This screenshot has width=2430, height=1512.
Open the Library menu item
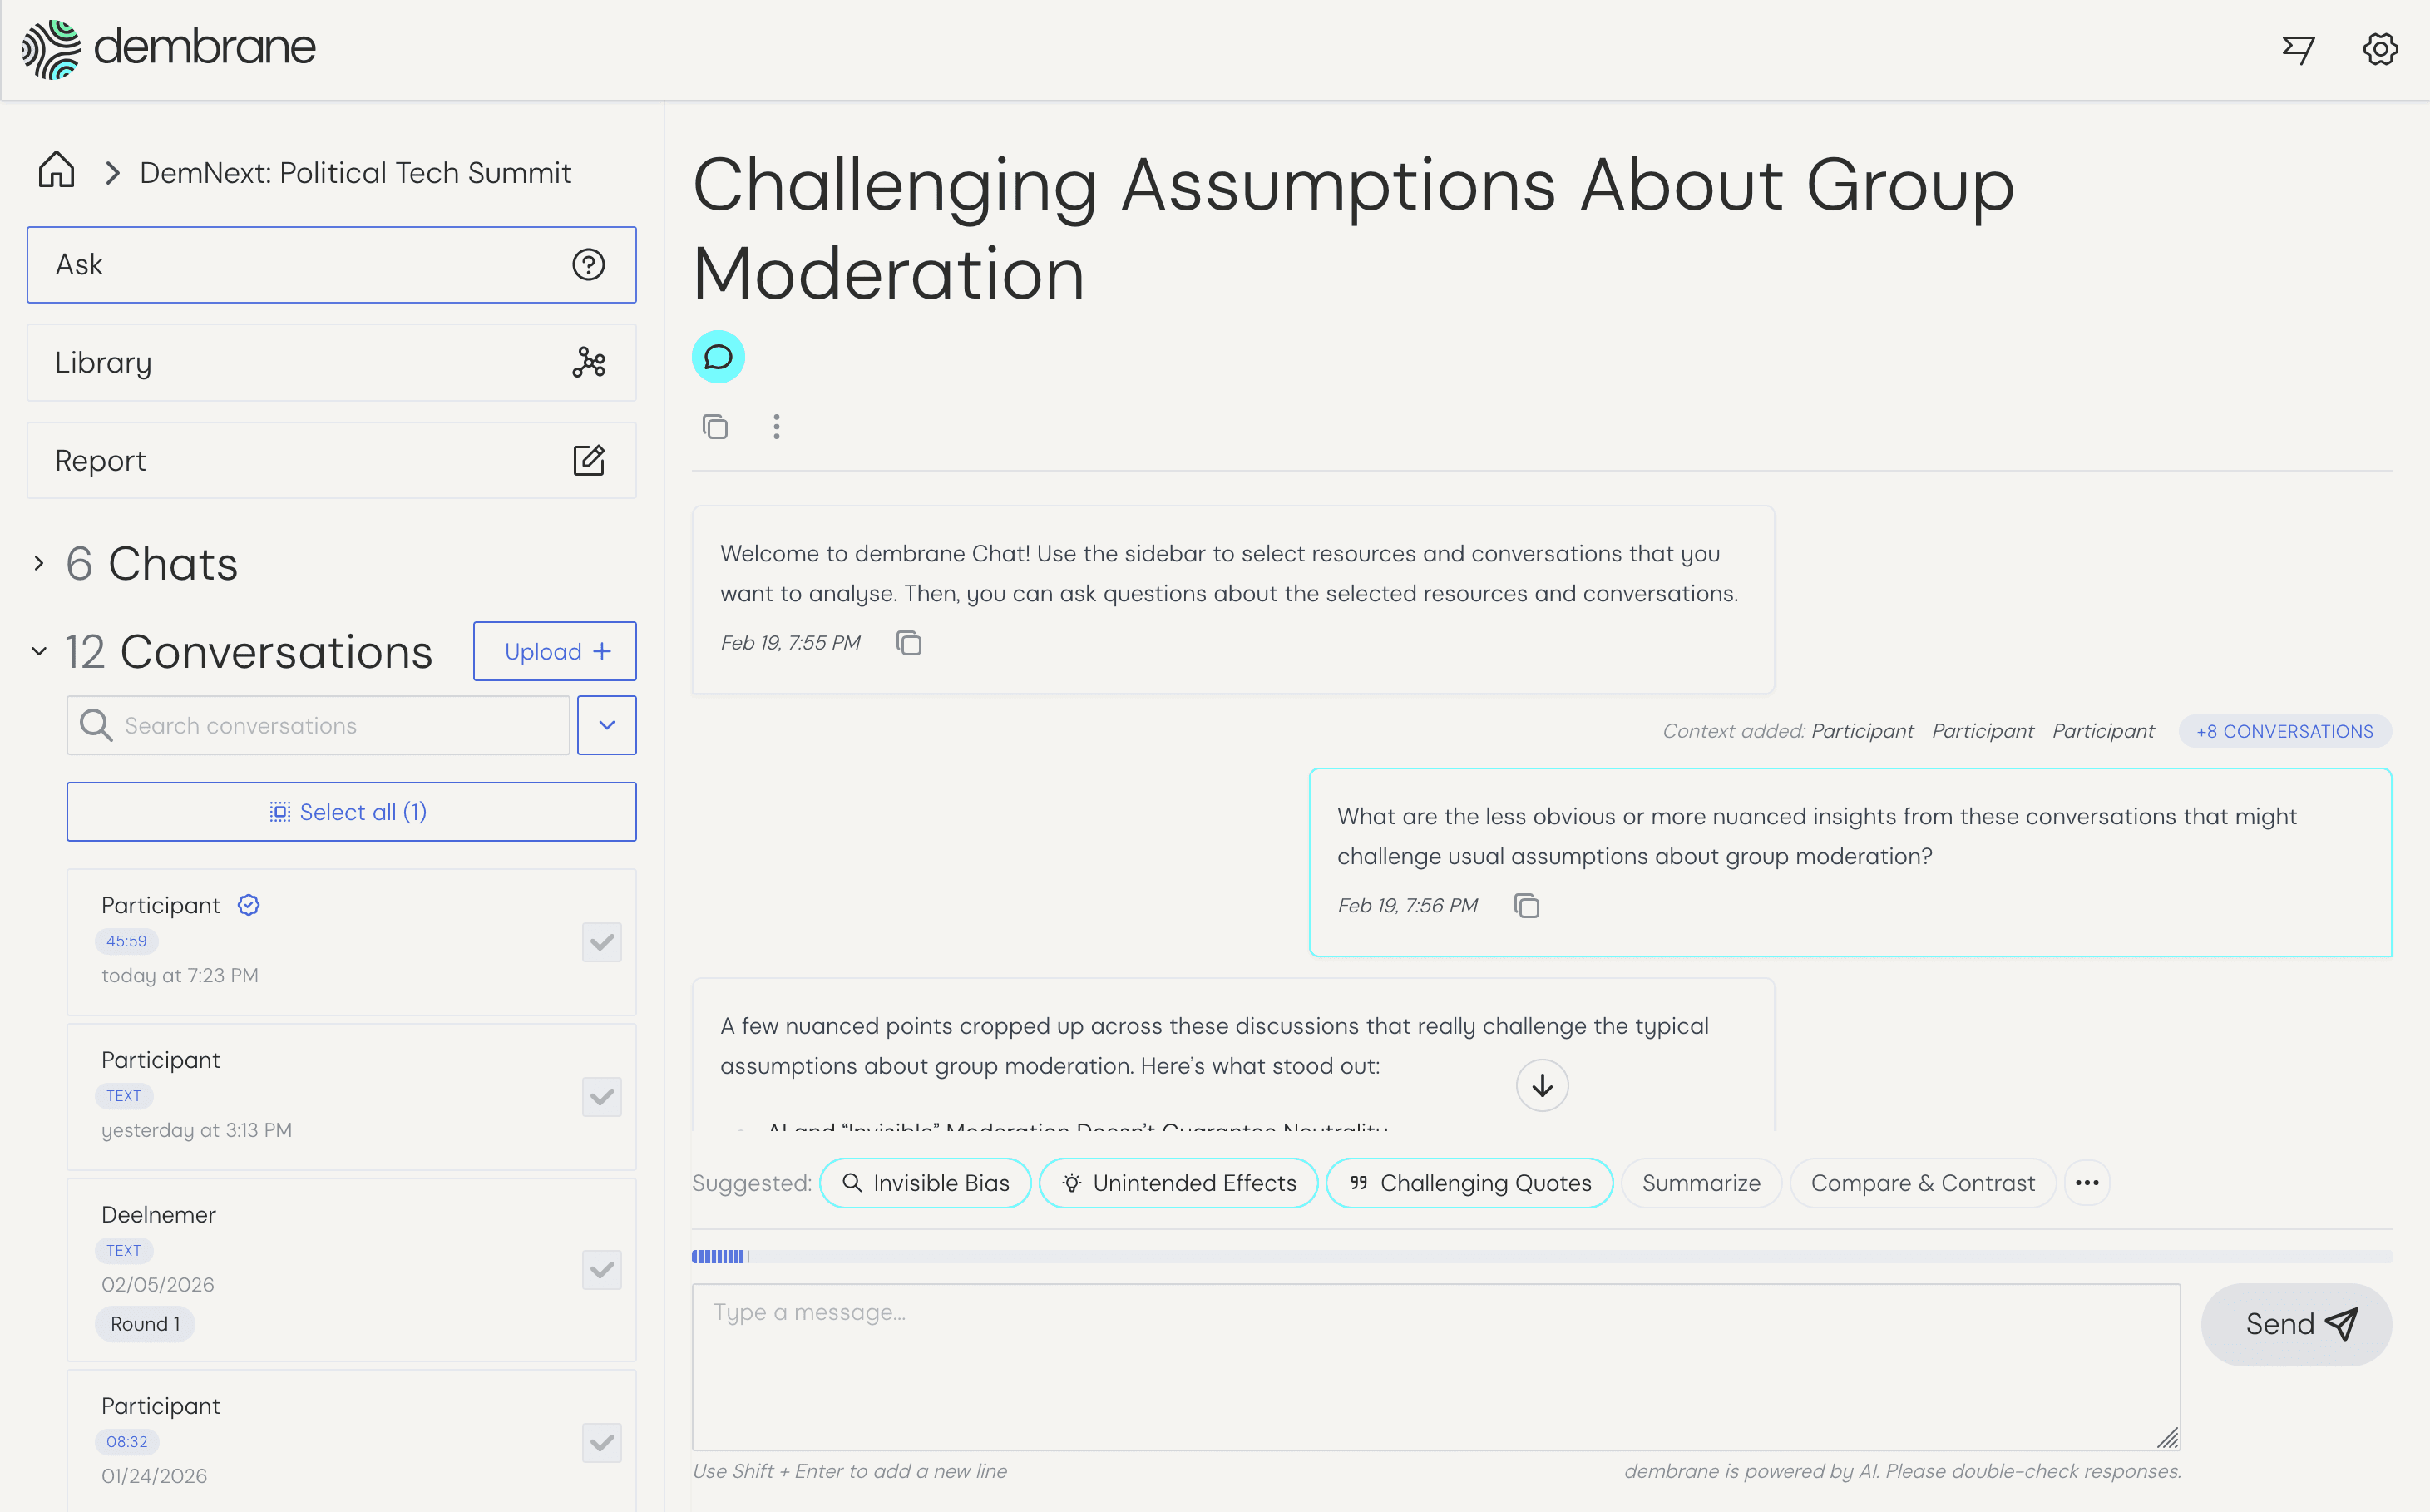(x=331, y=363)
